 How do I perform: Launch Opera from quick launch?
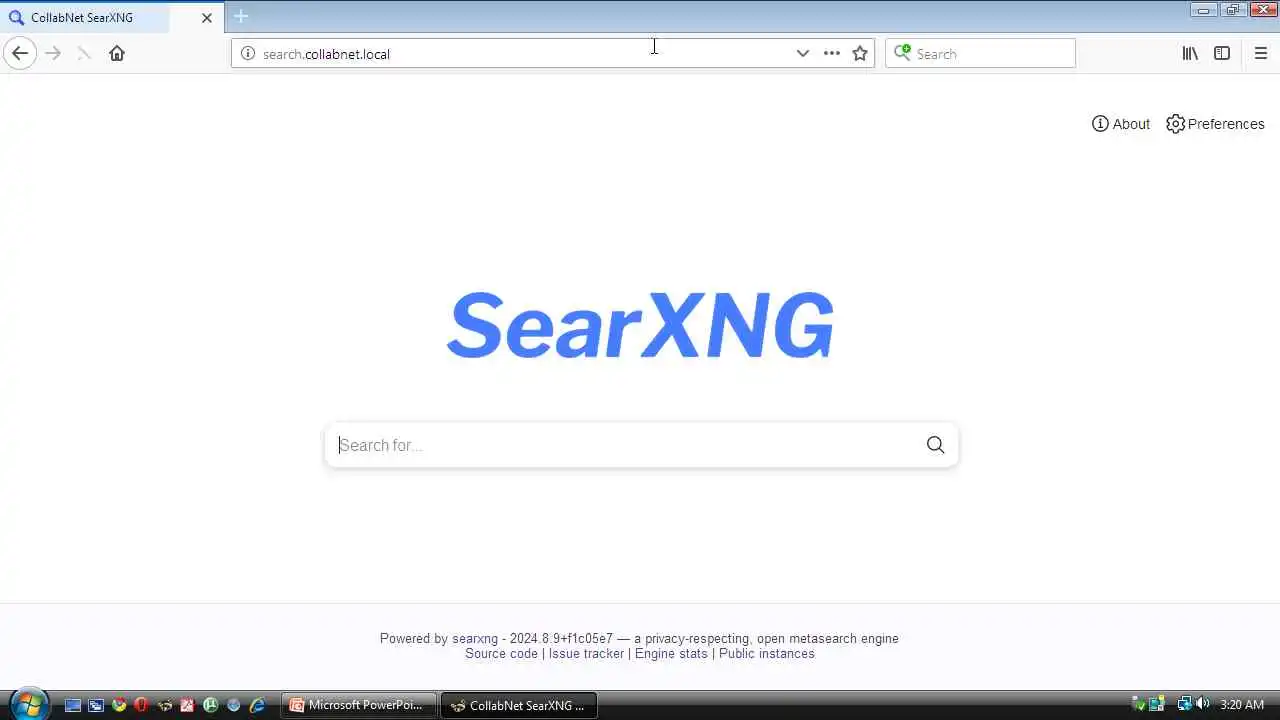point(141,705)
